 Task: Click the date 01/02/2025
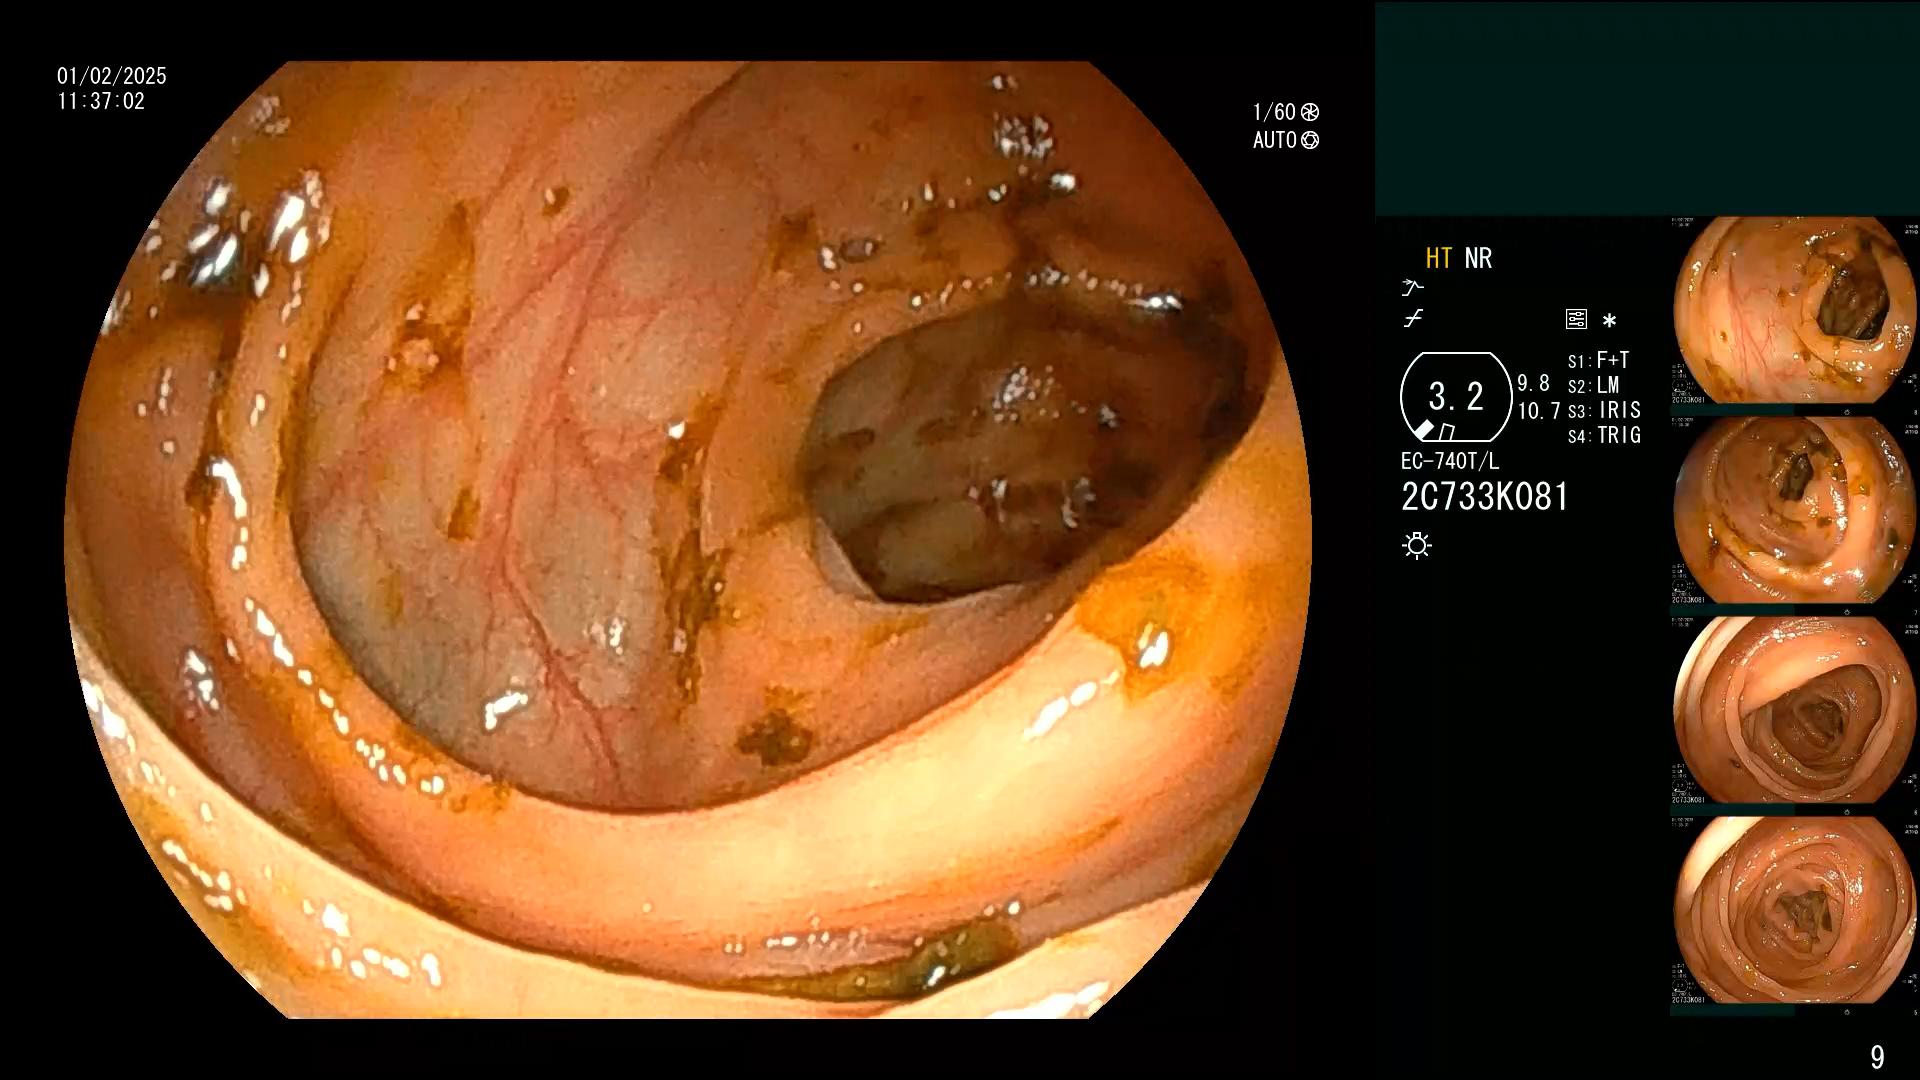click(x=112, y=76)
